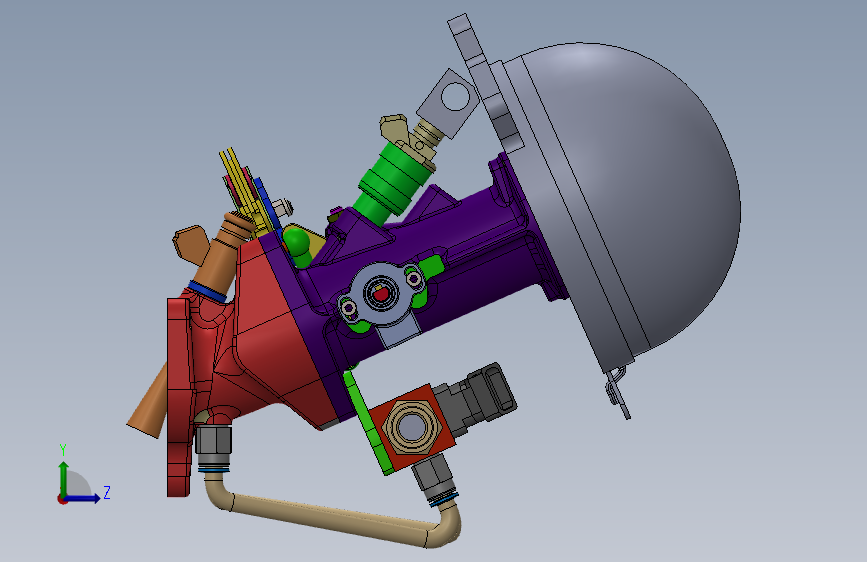Click the red origin ball of the triad
Image resolution: width=867 pixels, height=562 pixels.
(62, 499)
